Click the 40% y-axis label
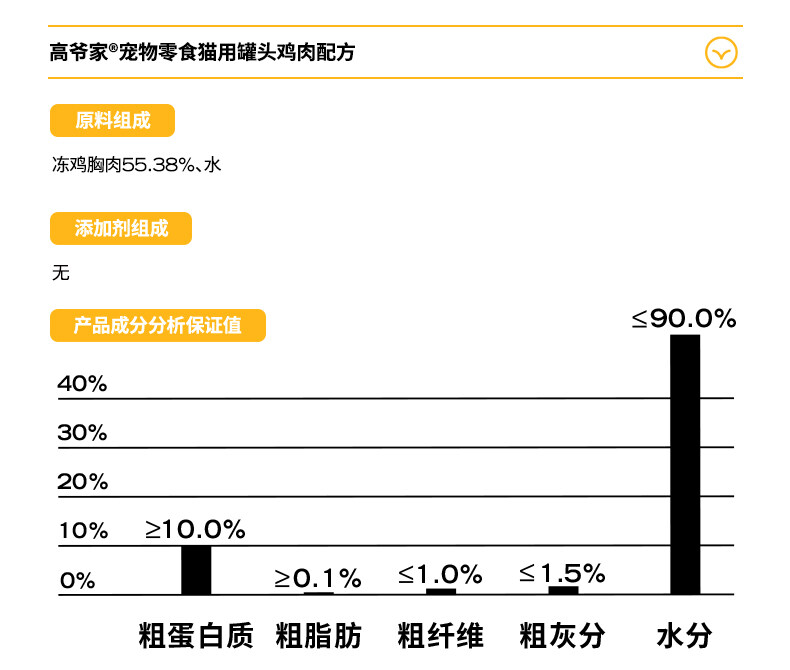This screenshot has height=670, width=790. [82, 384]
